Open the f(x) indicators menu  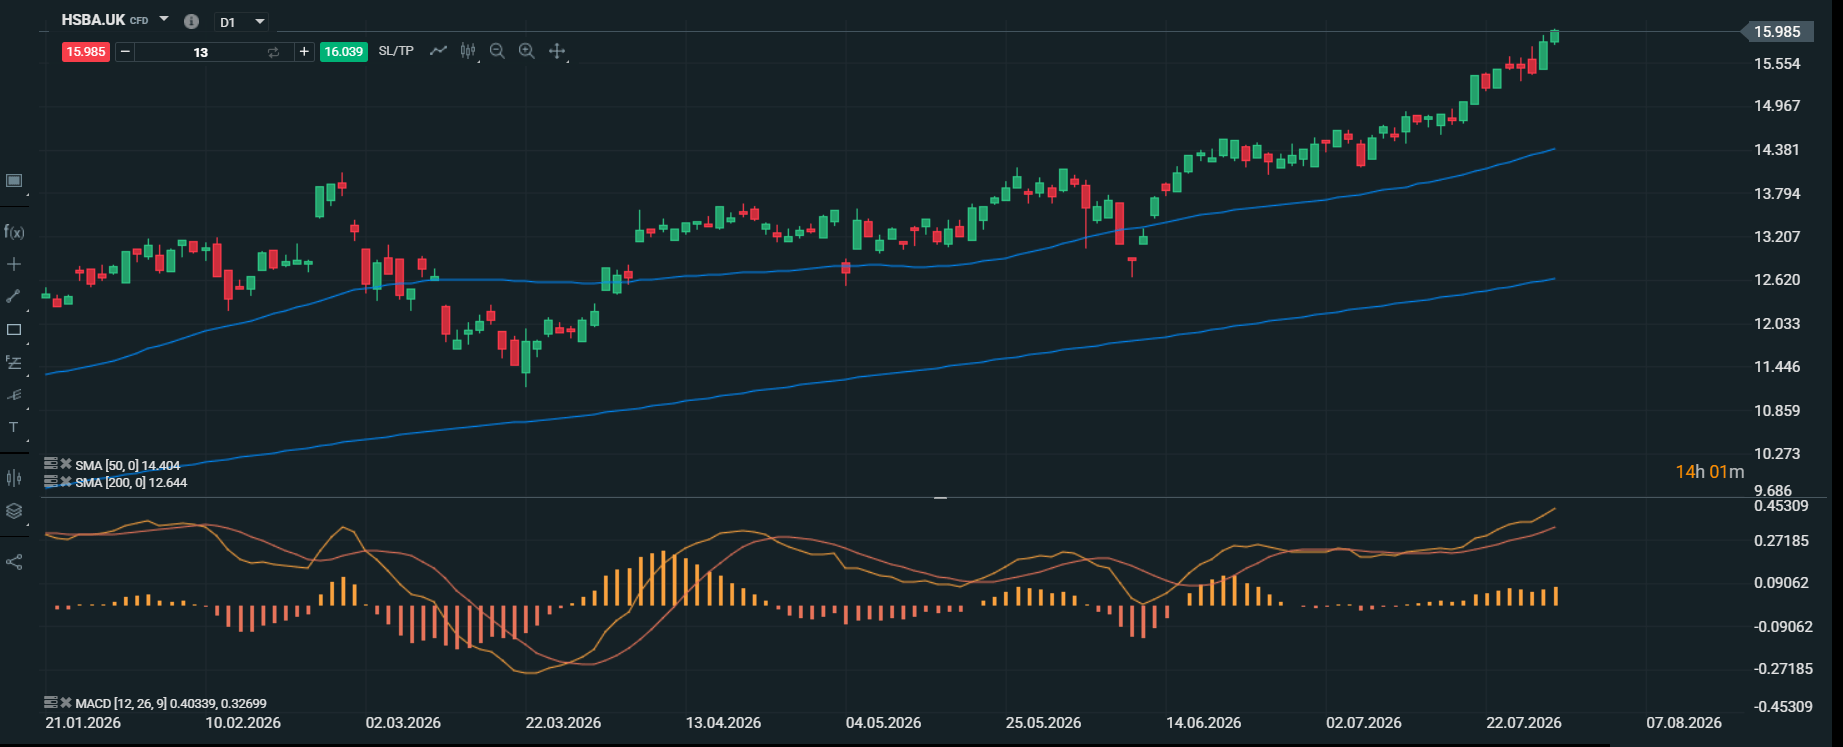(x=14, y=232)
